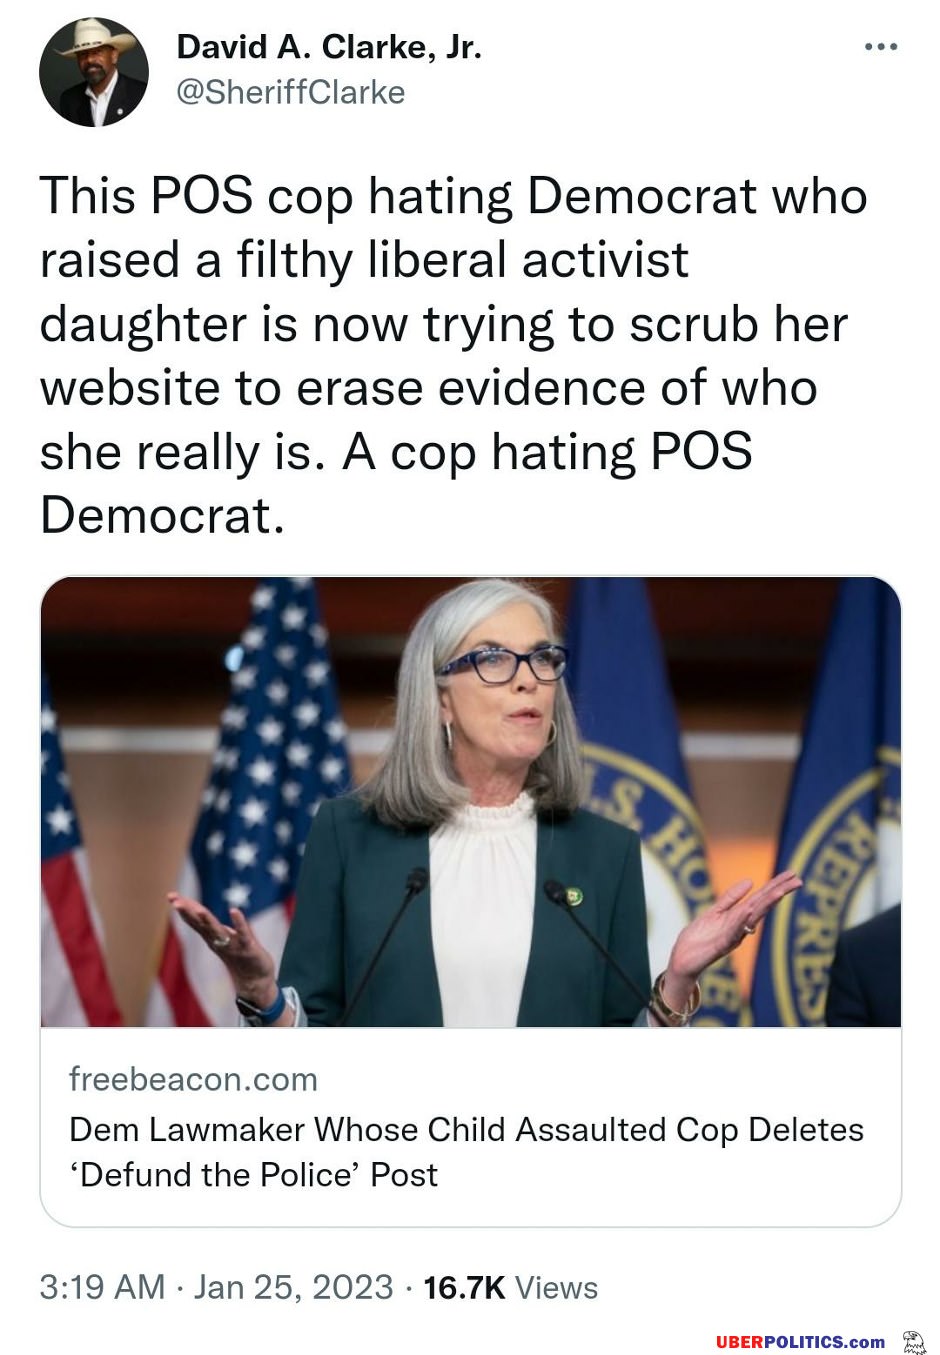Click the eagle logo beside UberPolitics watermark
This screenshot has height=1355, width=940.
click(913, 1341)
